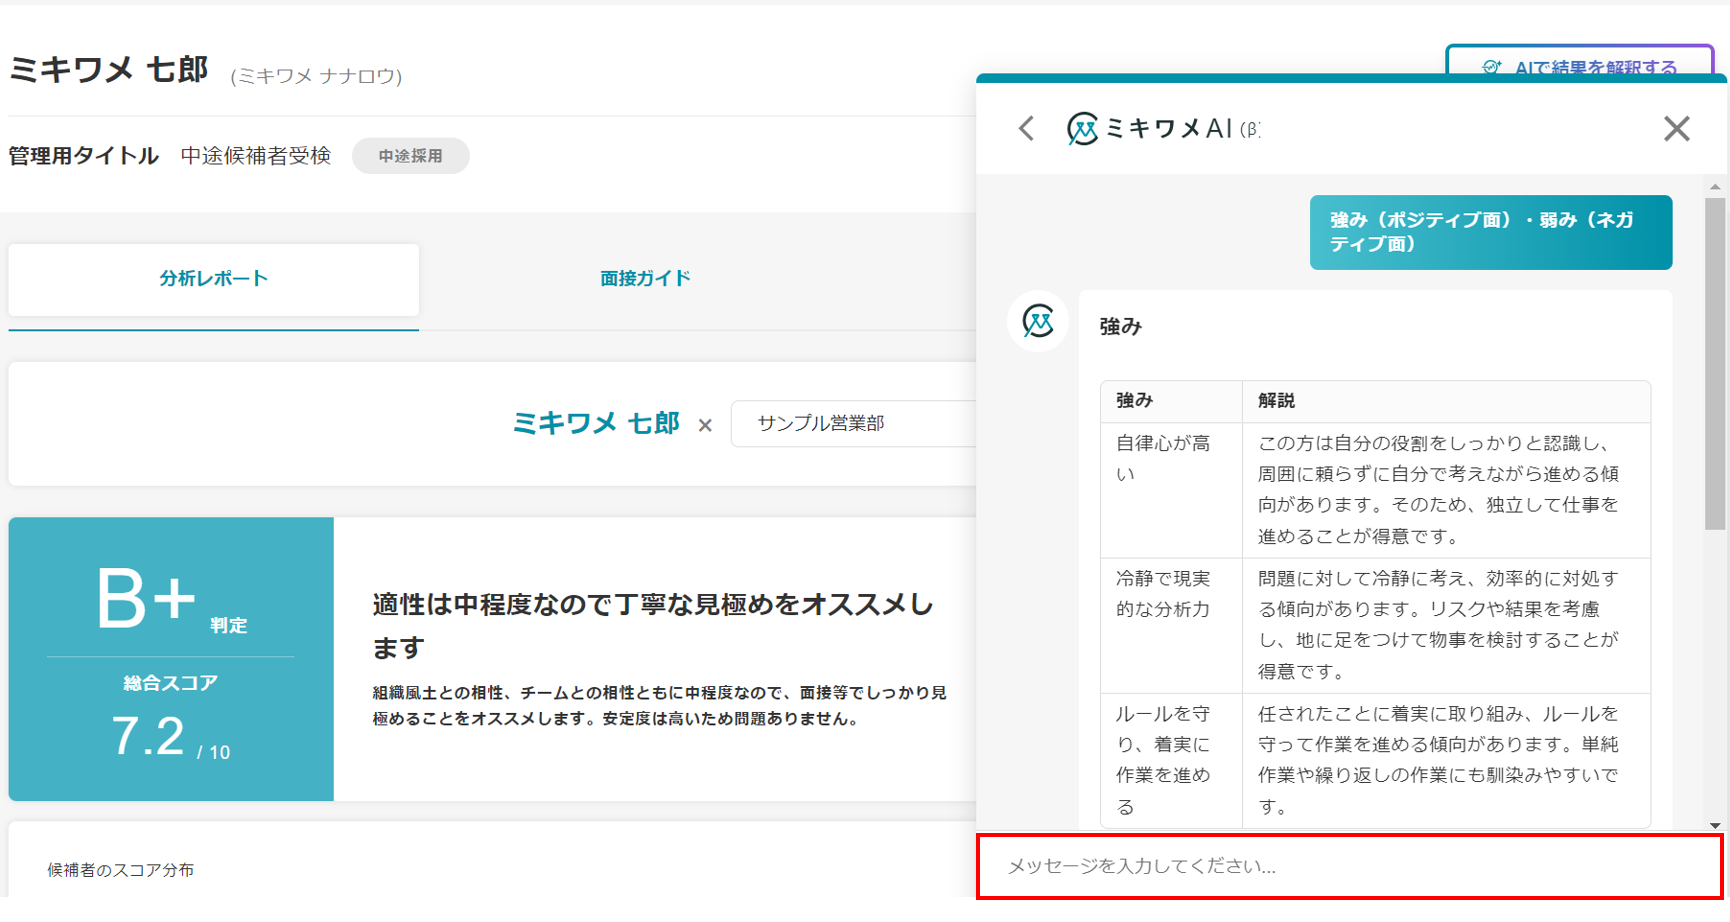Click the × symbol next to ミキワメ 七郎
This screenshot has width=1730, height=922.
(705, 425)
